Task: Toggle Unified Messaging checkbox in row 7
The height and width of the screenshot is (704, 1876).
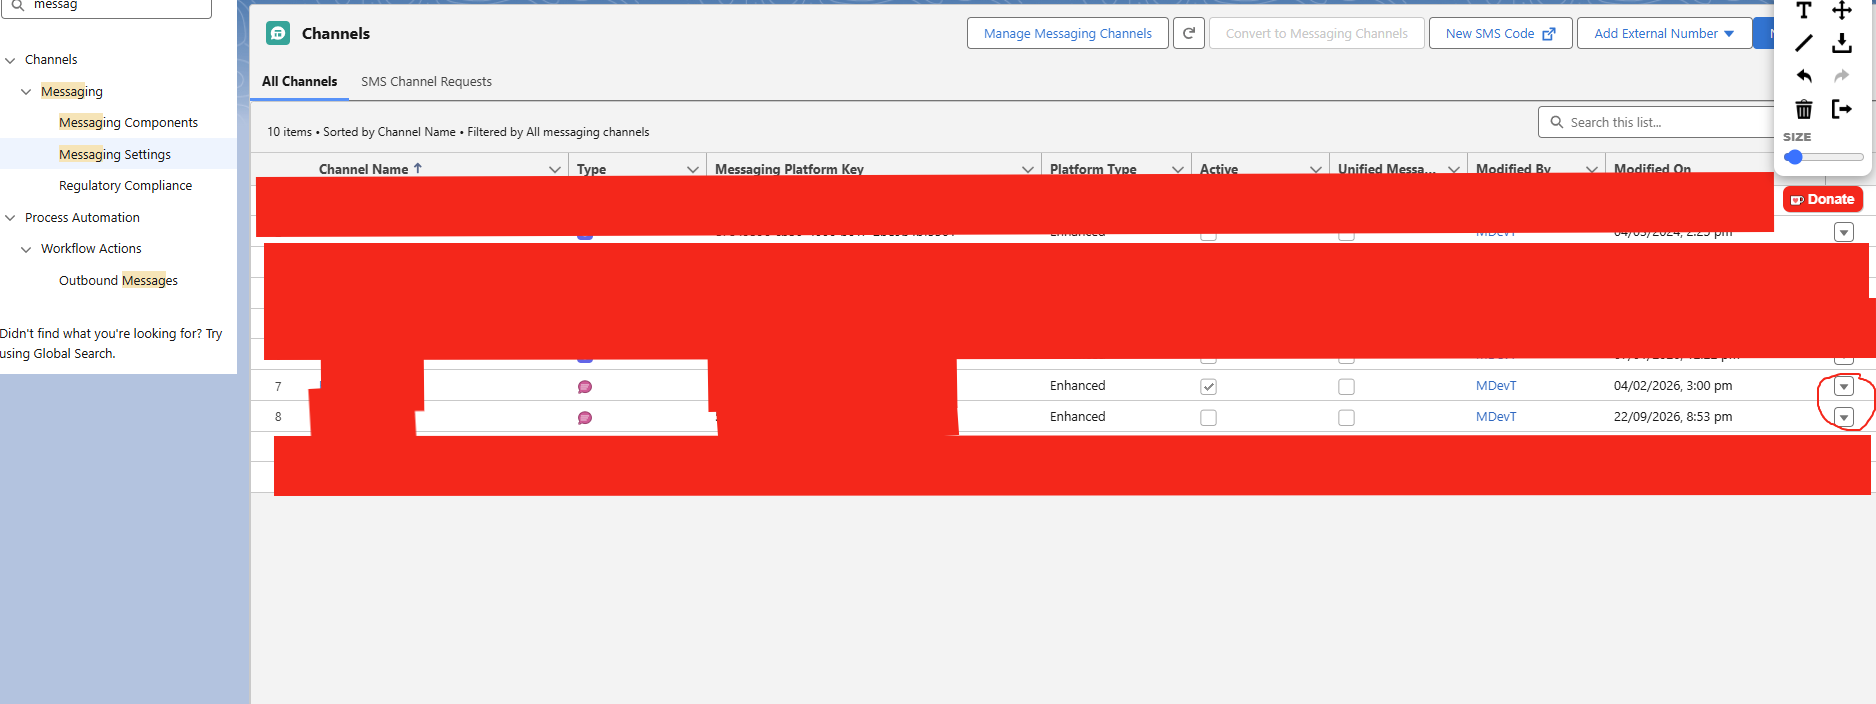Action: point(1346,386)
